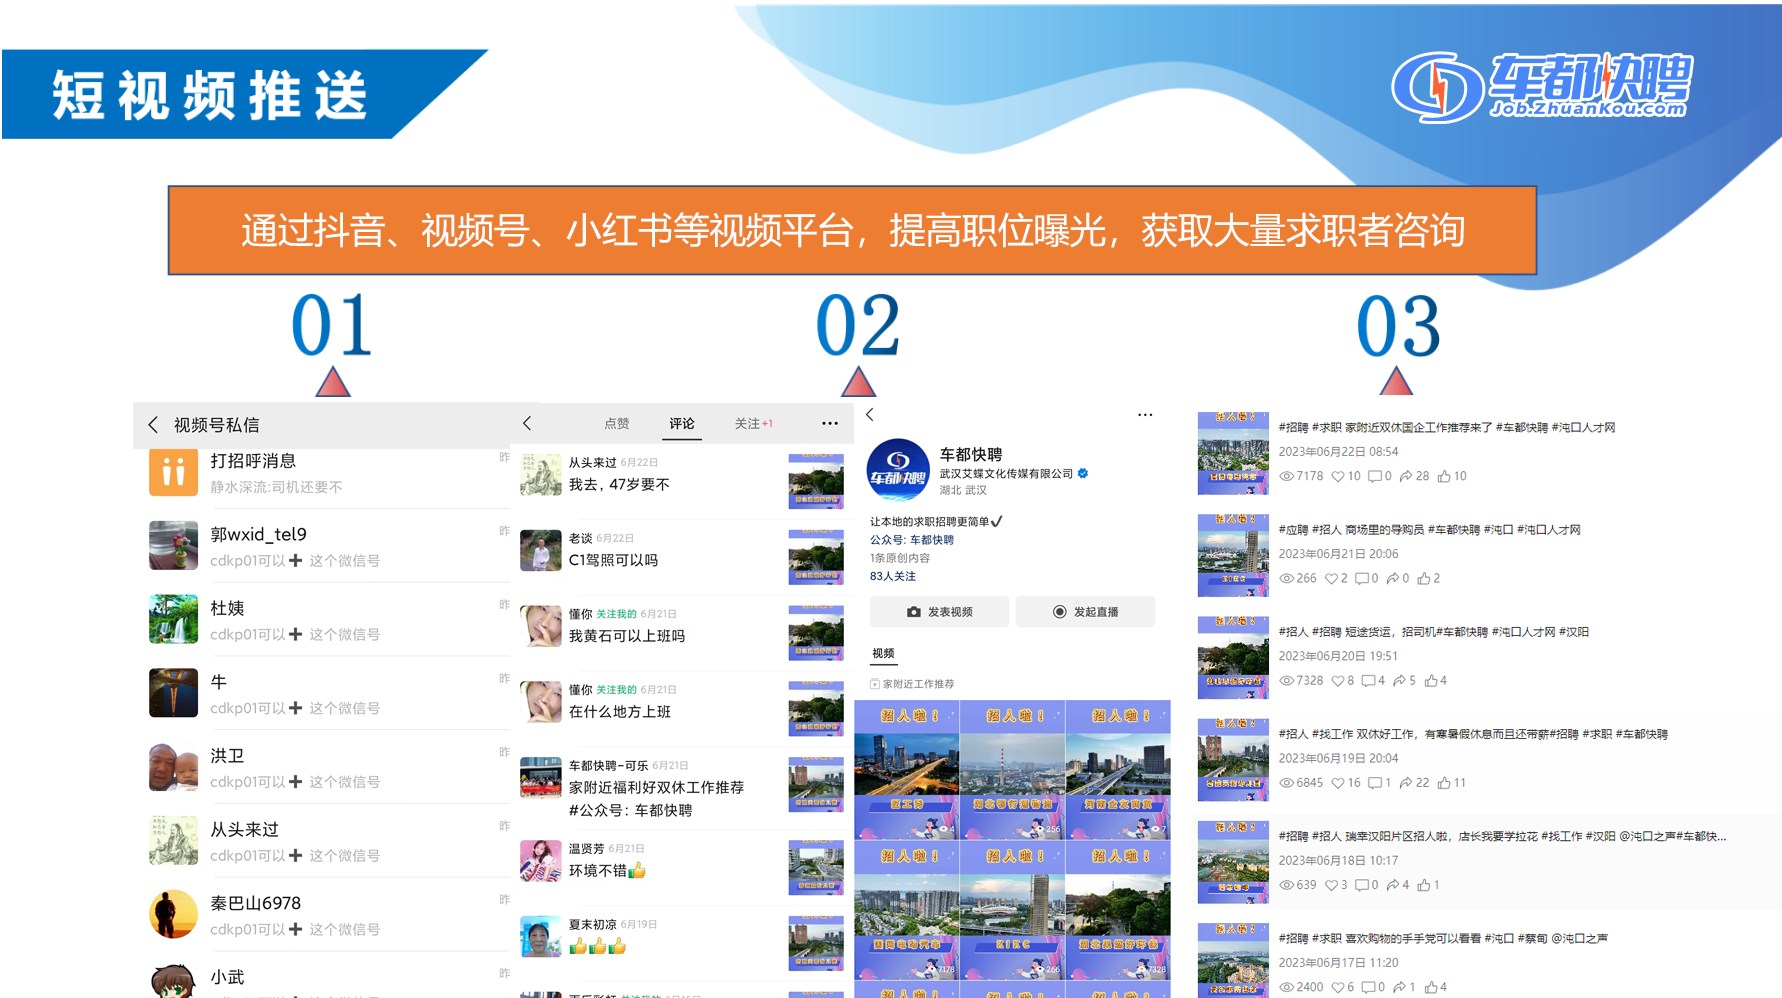Open video titled #招聘 #求职 喜欢购物的手手党可以看看

coord(1443,938)
